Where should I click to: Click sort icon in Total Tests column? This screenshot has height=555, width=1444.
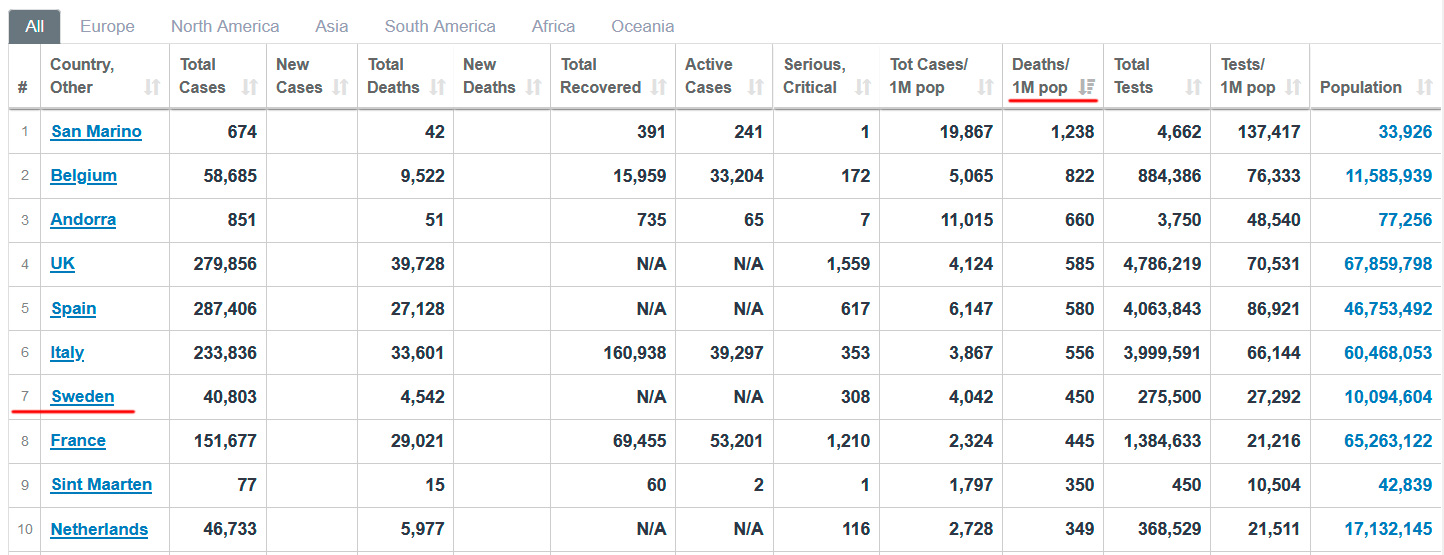click(x=1193, y=88)
